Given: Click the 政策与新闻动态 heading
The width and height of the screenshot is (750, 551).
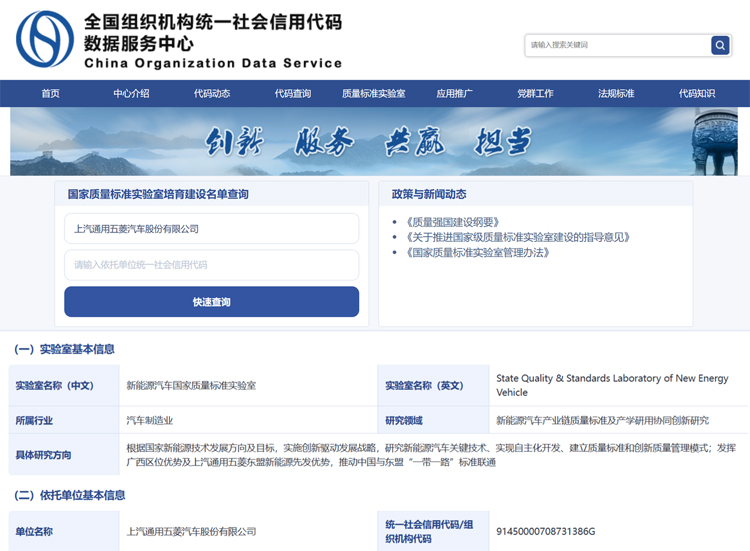Looking at the screenshot, I should [x=429, y=194].
